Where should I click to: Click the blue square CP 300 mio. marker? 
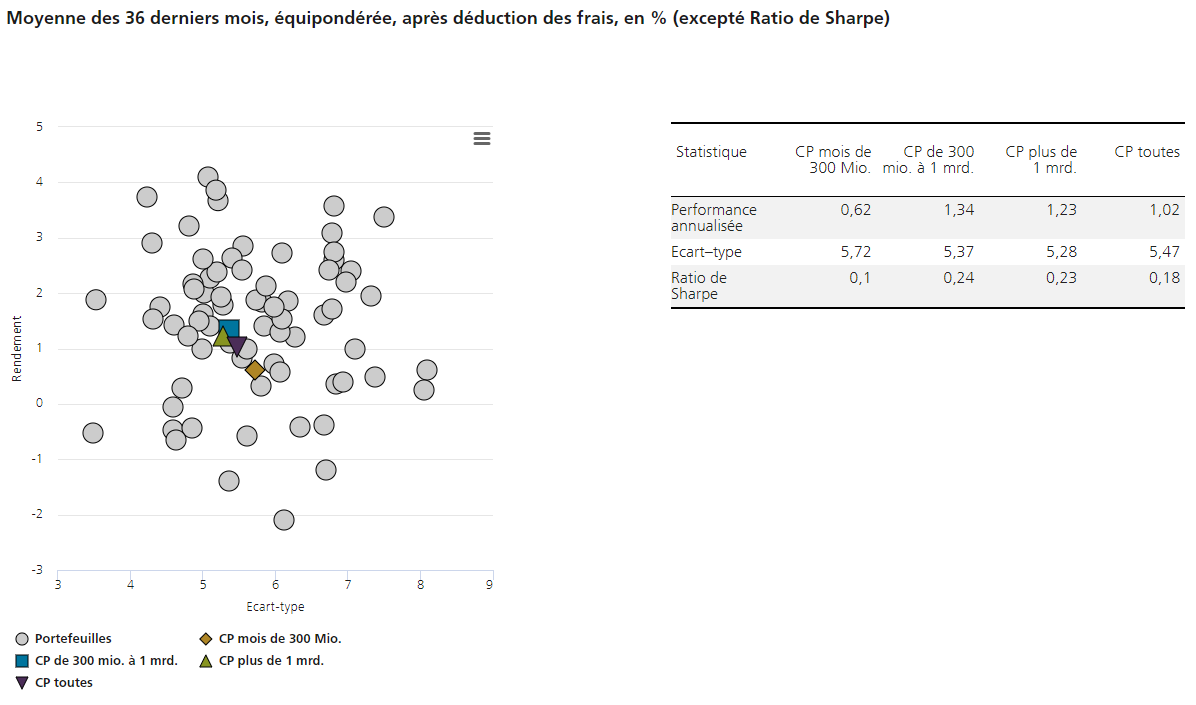(x=230, y=329)
